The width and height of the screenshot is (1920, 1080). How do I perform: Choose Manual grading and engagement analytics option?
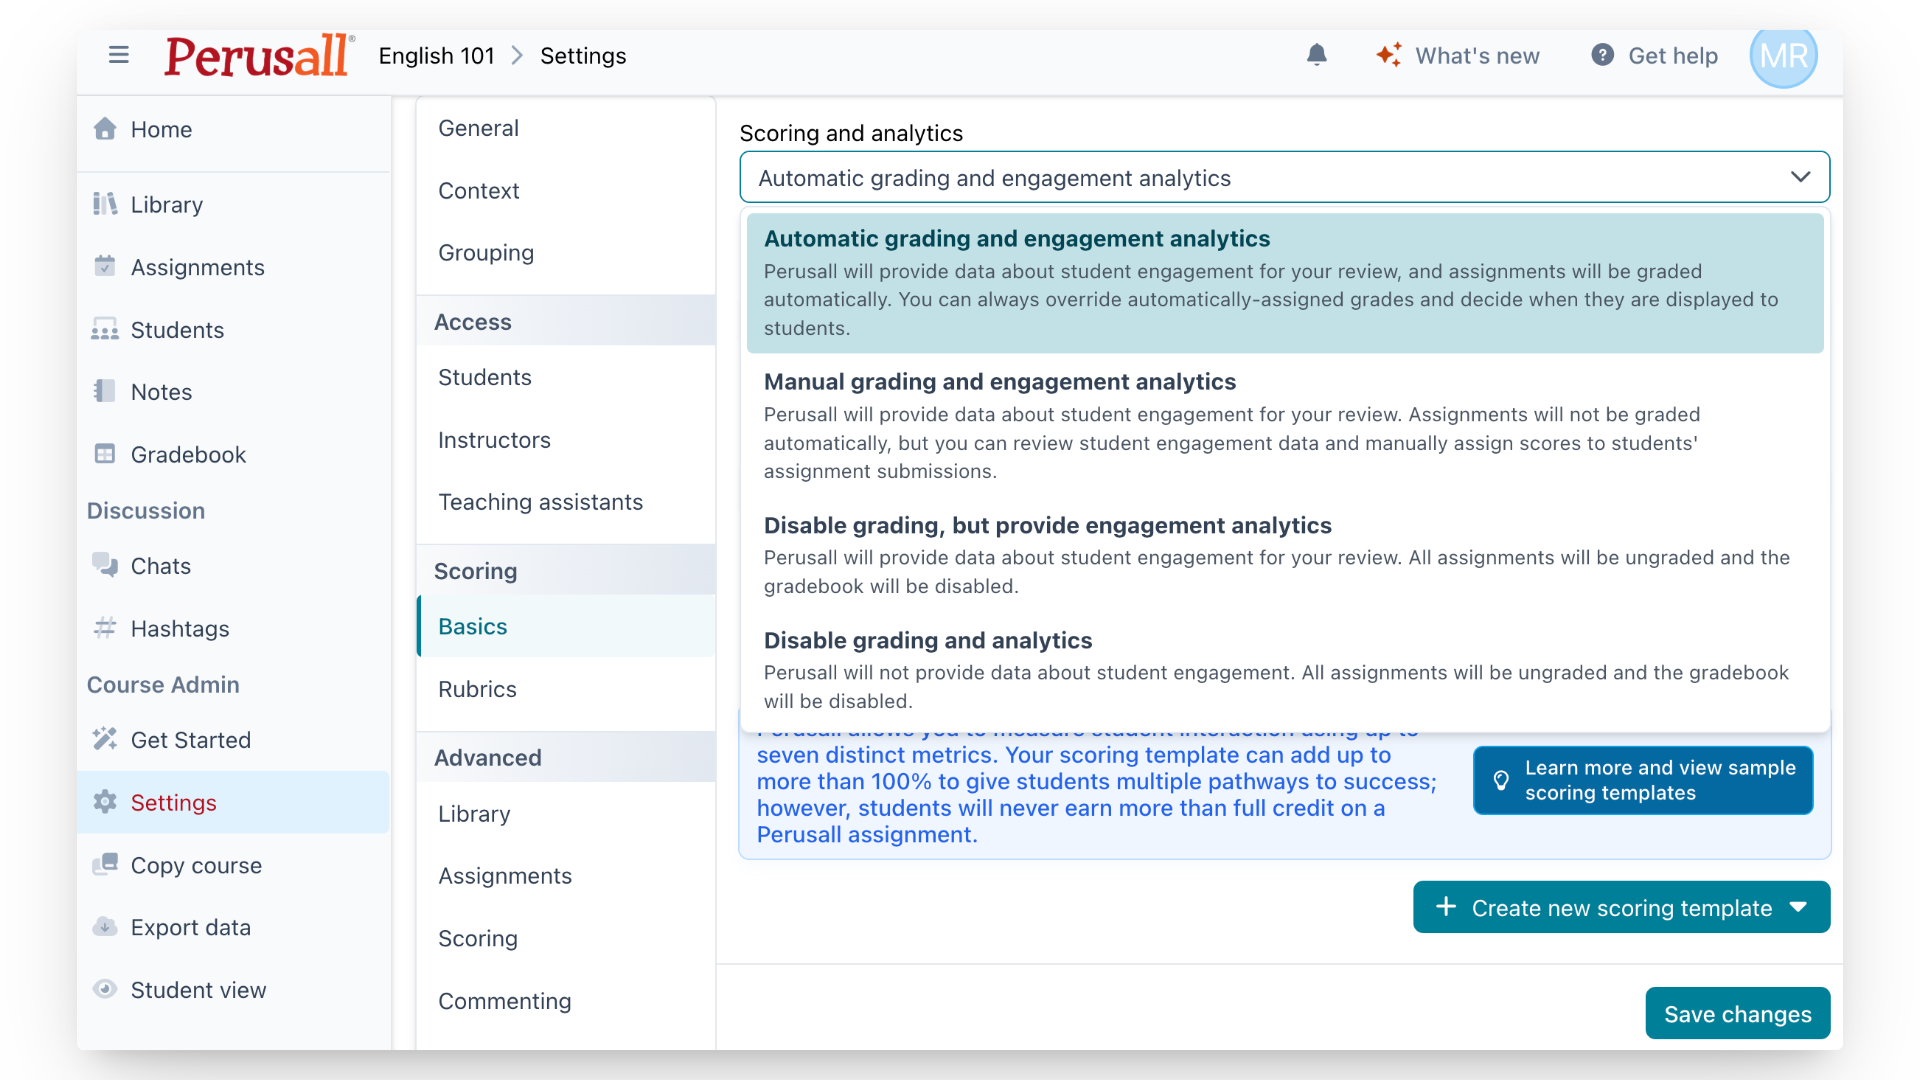coord(1285,426)
